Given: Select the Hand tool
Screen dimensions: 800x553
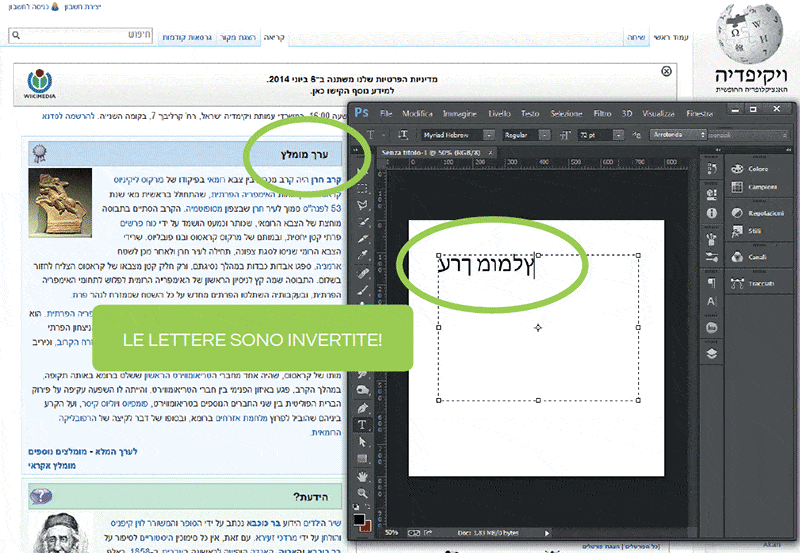Looking at the screenshot, I should (362, 476).
